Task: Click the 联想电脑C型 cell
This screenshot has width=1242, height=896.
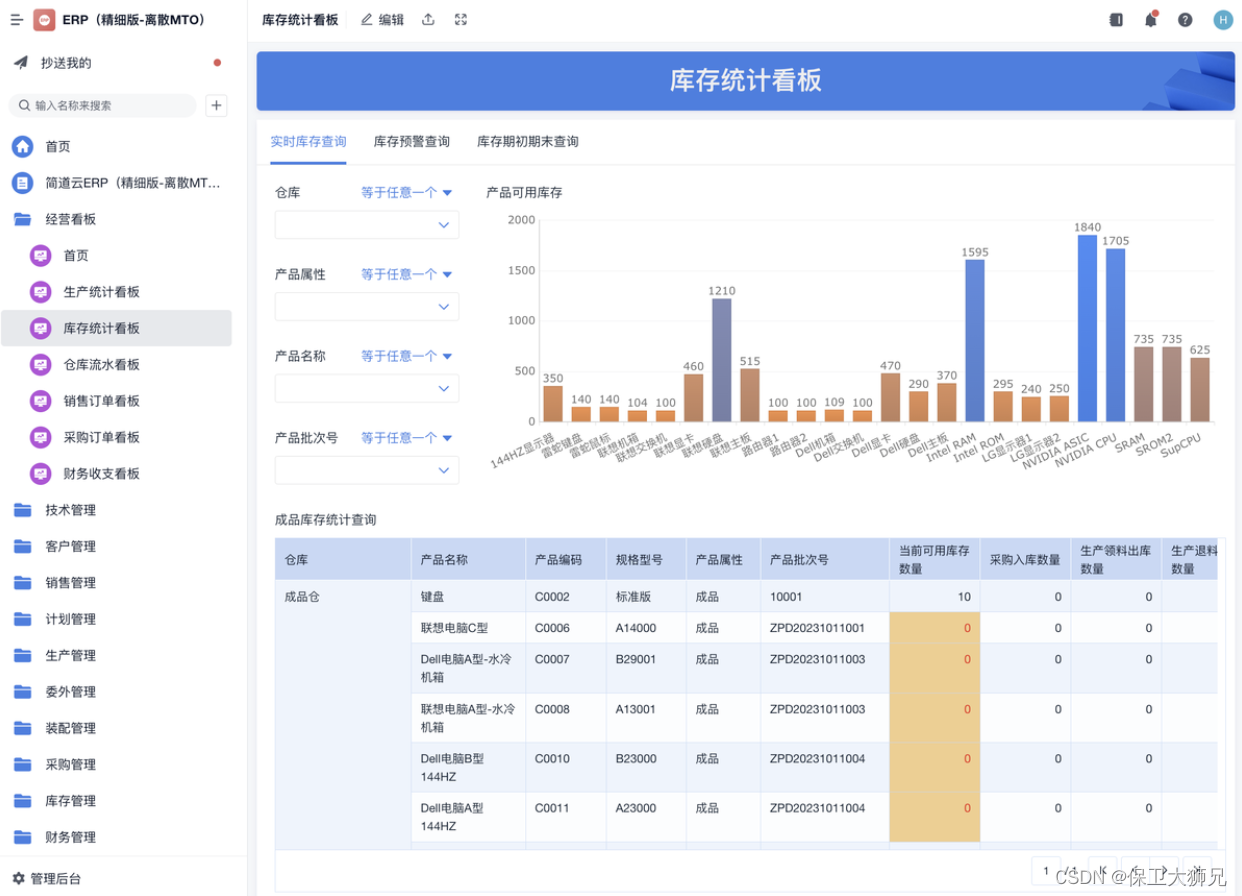Action: 468,628
